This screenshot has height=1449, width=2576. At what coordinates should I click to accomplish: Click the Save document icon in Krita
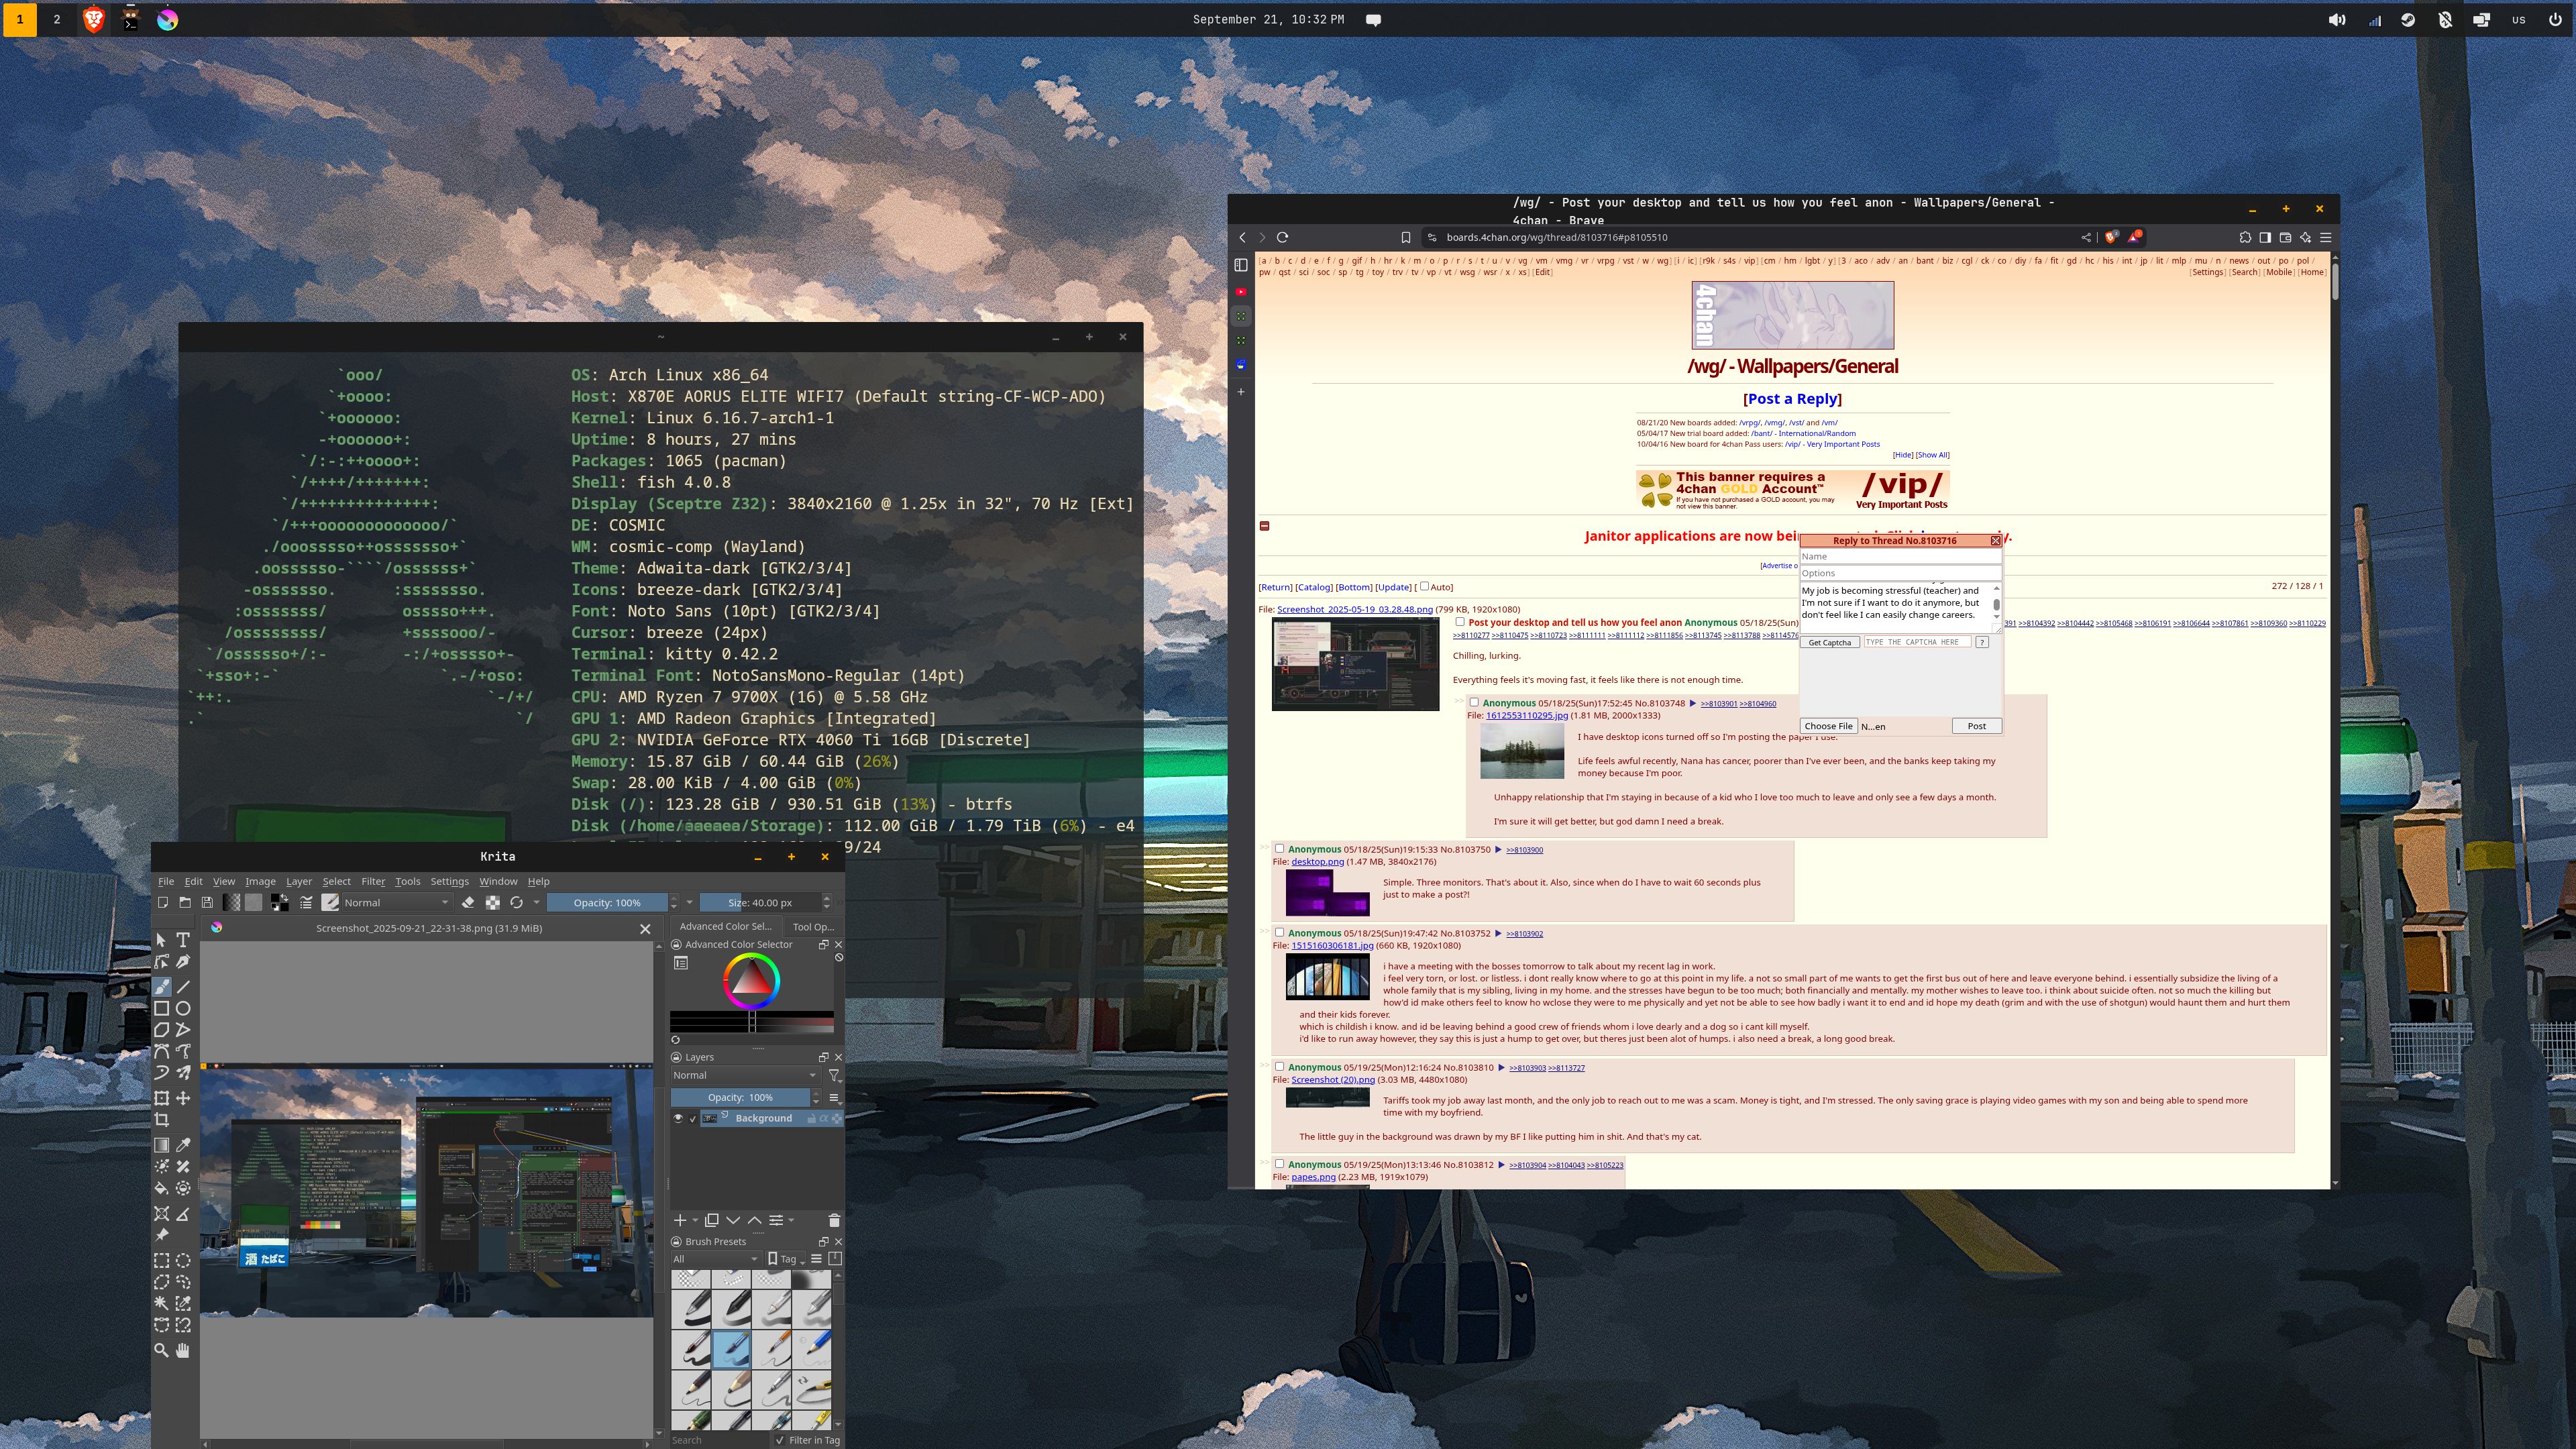click(x=207, y=902)
